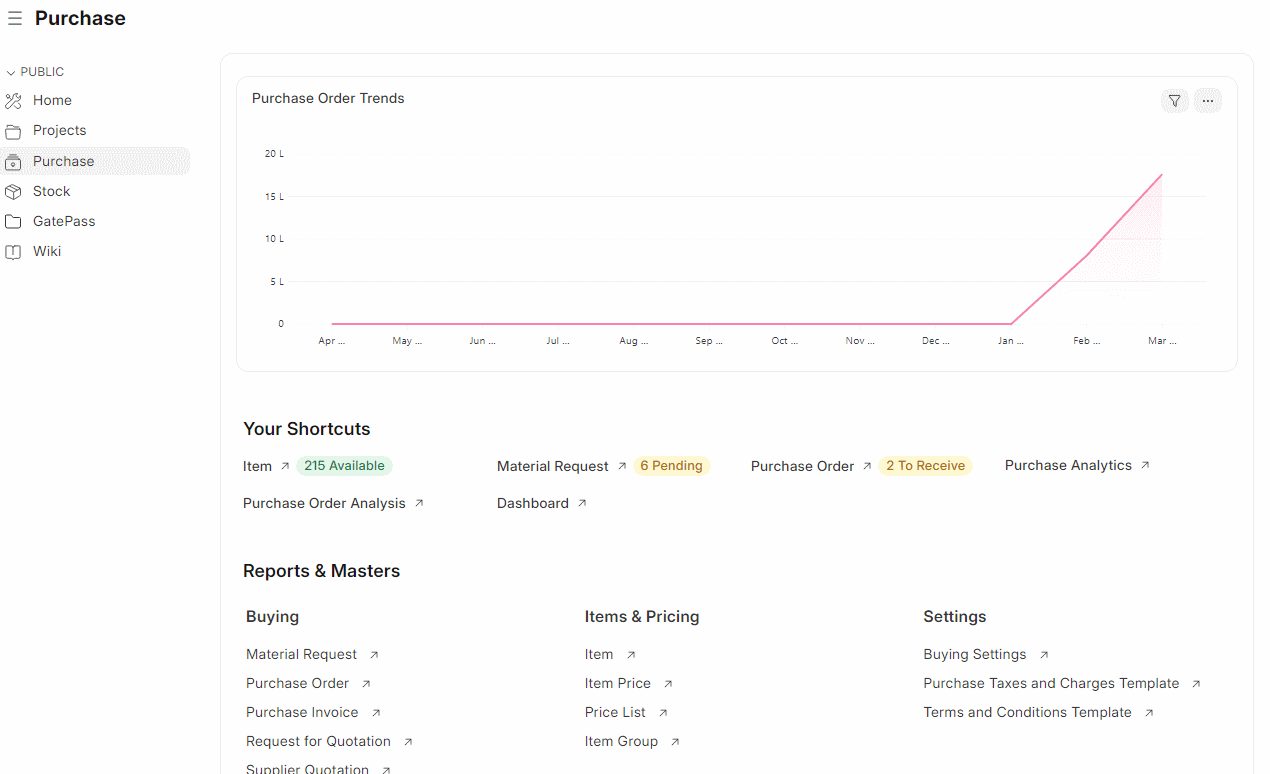Click the Wiki book icon in sidebar
Image resolution: width=1270 pixels, height=774 pixels.
[13, 252]
